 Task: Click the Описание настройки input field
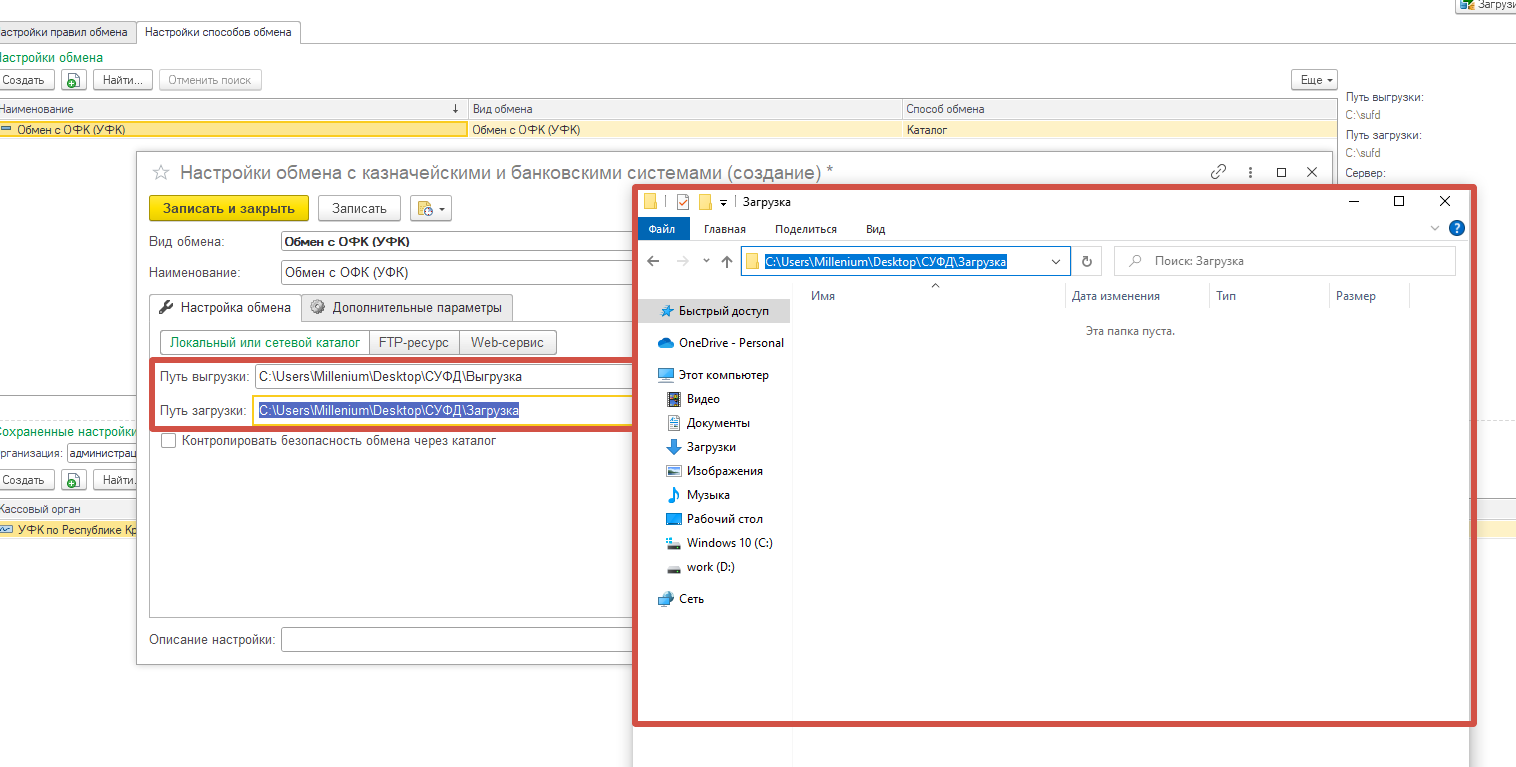[457, 639]
